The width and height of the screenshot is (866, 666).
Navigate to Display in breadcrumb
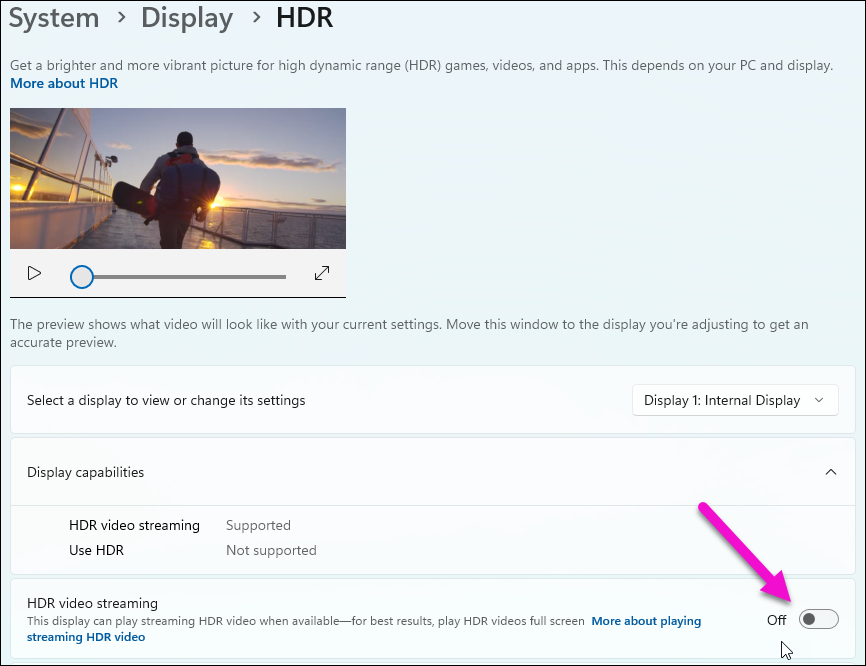pos(186,18)
